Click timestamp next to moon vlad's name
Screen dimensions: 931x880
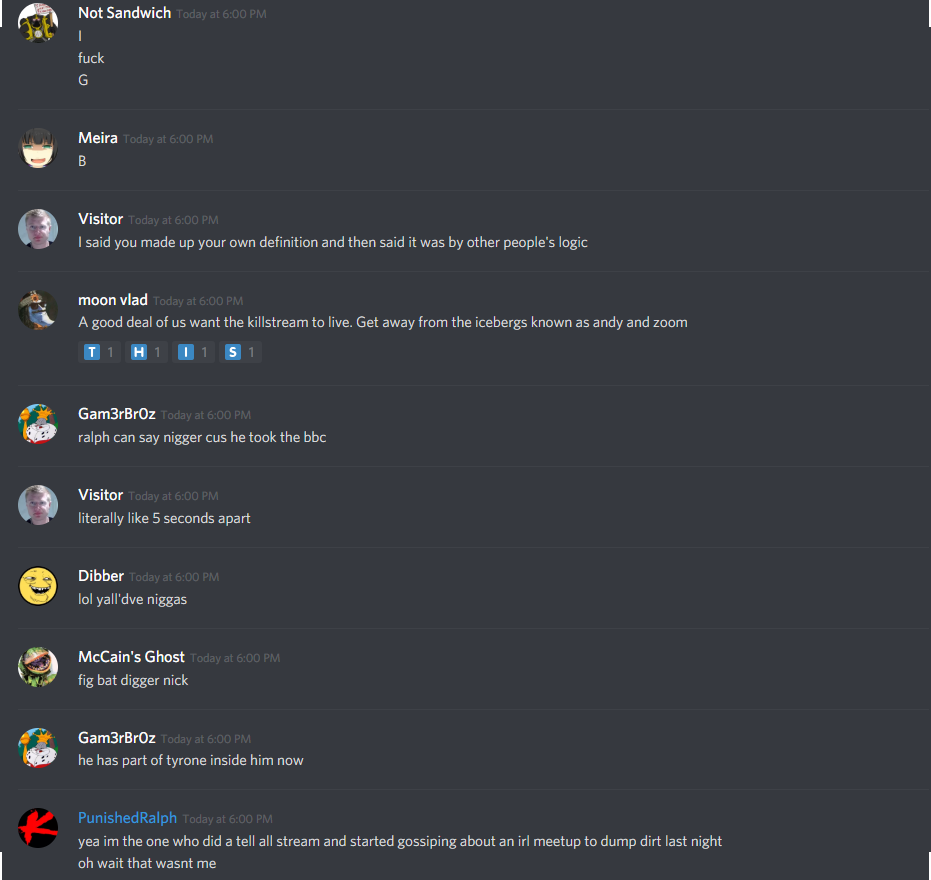(198, 301)
